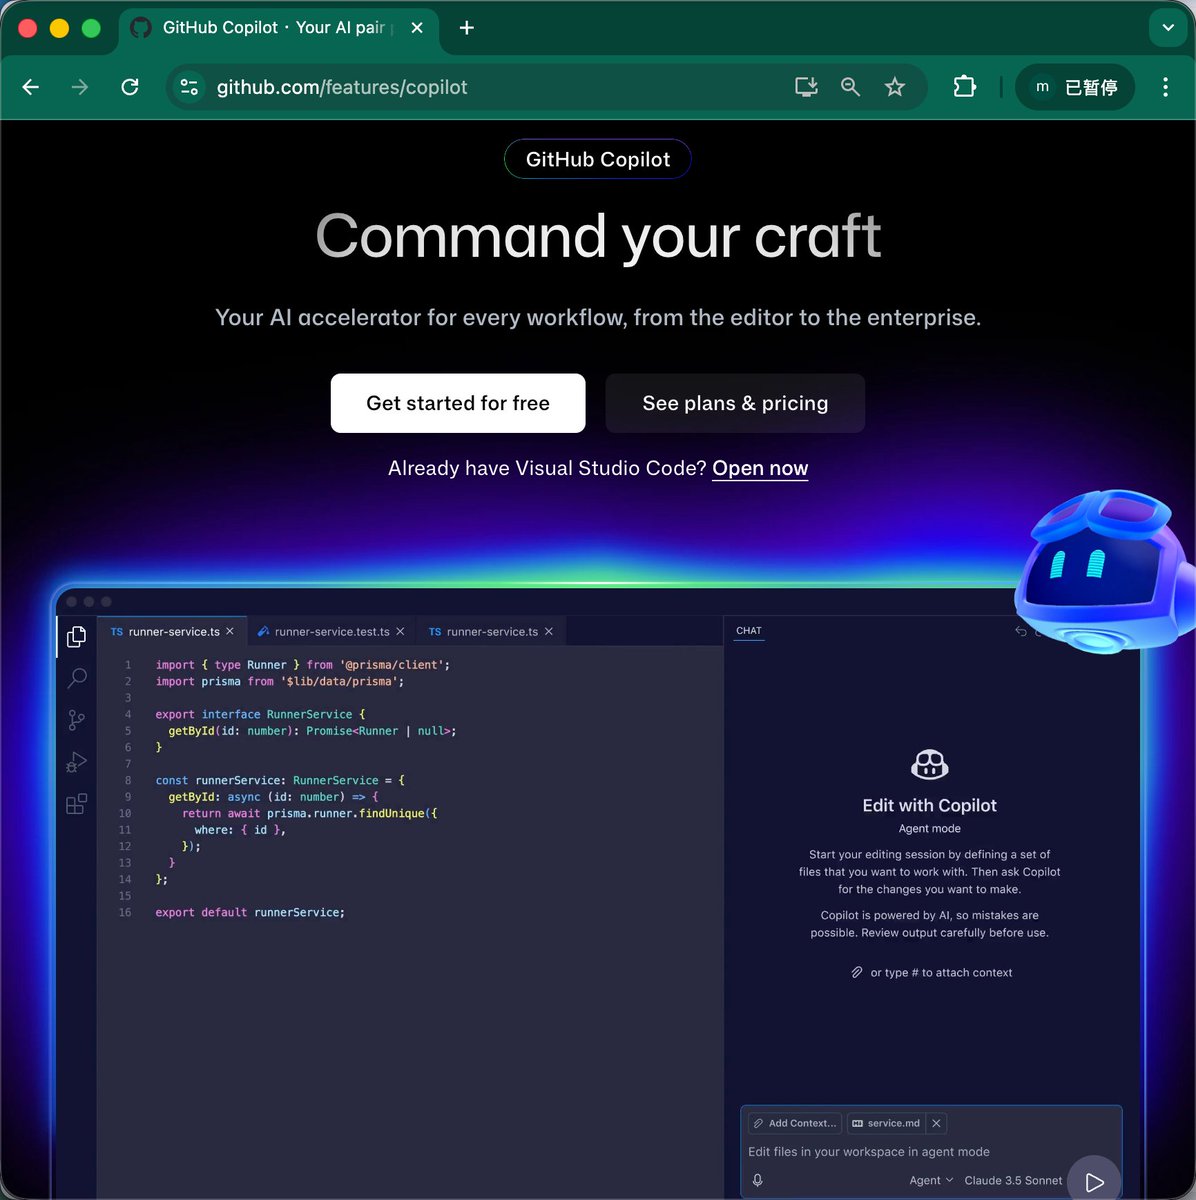The width and height of the screenshot is (1196, 1200).
Task: Open Chrome's three-dot menu
Action: (1165, 87)
